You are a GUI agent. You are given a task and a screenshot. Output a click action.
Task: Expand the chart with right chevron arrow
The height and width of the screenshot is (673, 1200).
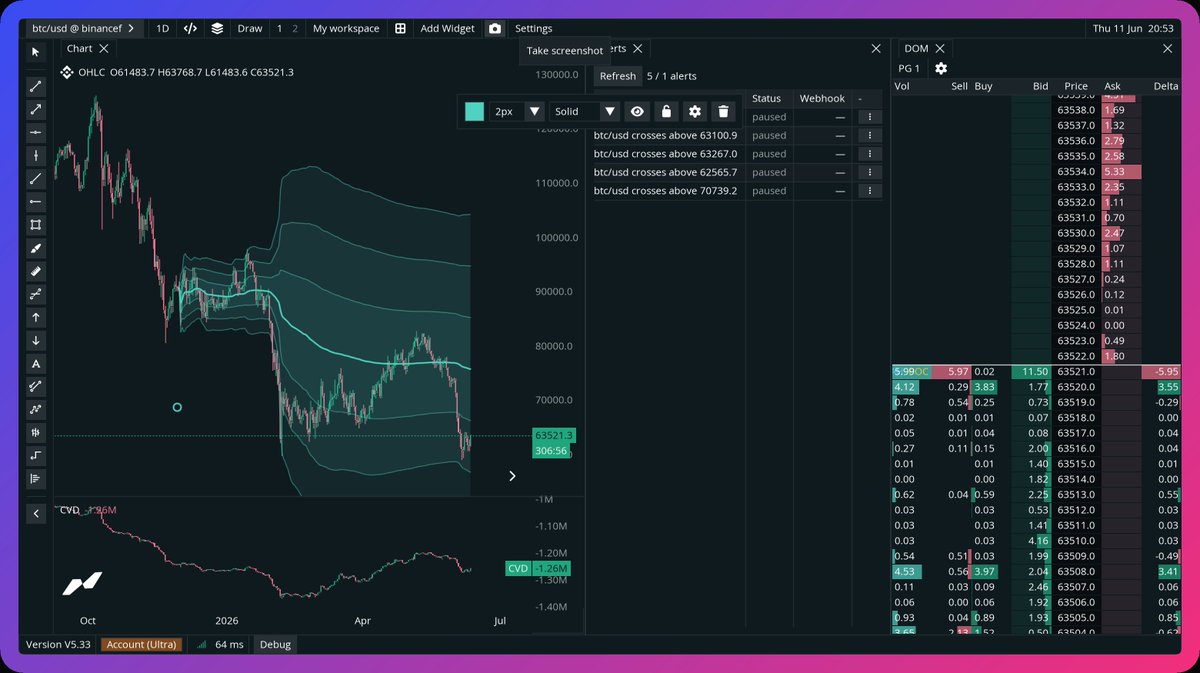(512, 476)
